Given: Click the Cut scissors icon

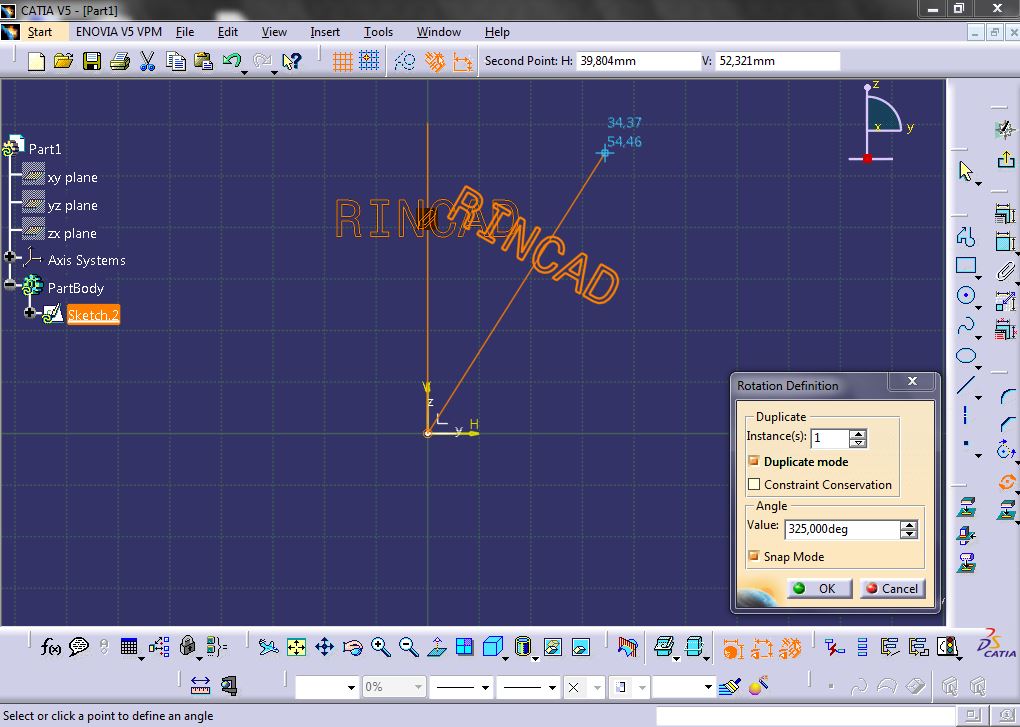Looking at the screenshot, I should click(148, 61).
